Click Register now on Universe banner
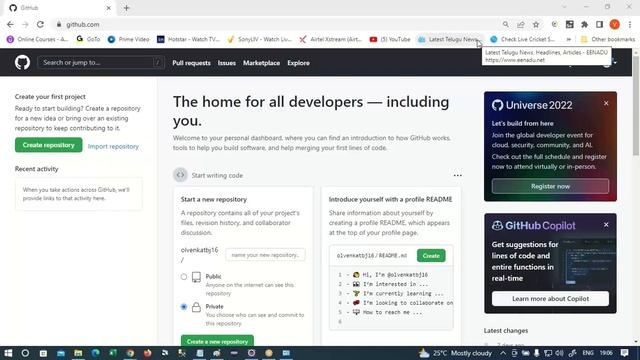The image size is (640, 360). pyautogui.click(x=550, y=186)
